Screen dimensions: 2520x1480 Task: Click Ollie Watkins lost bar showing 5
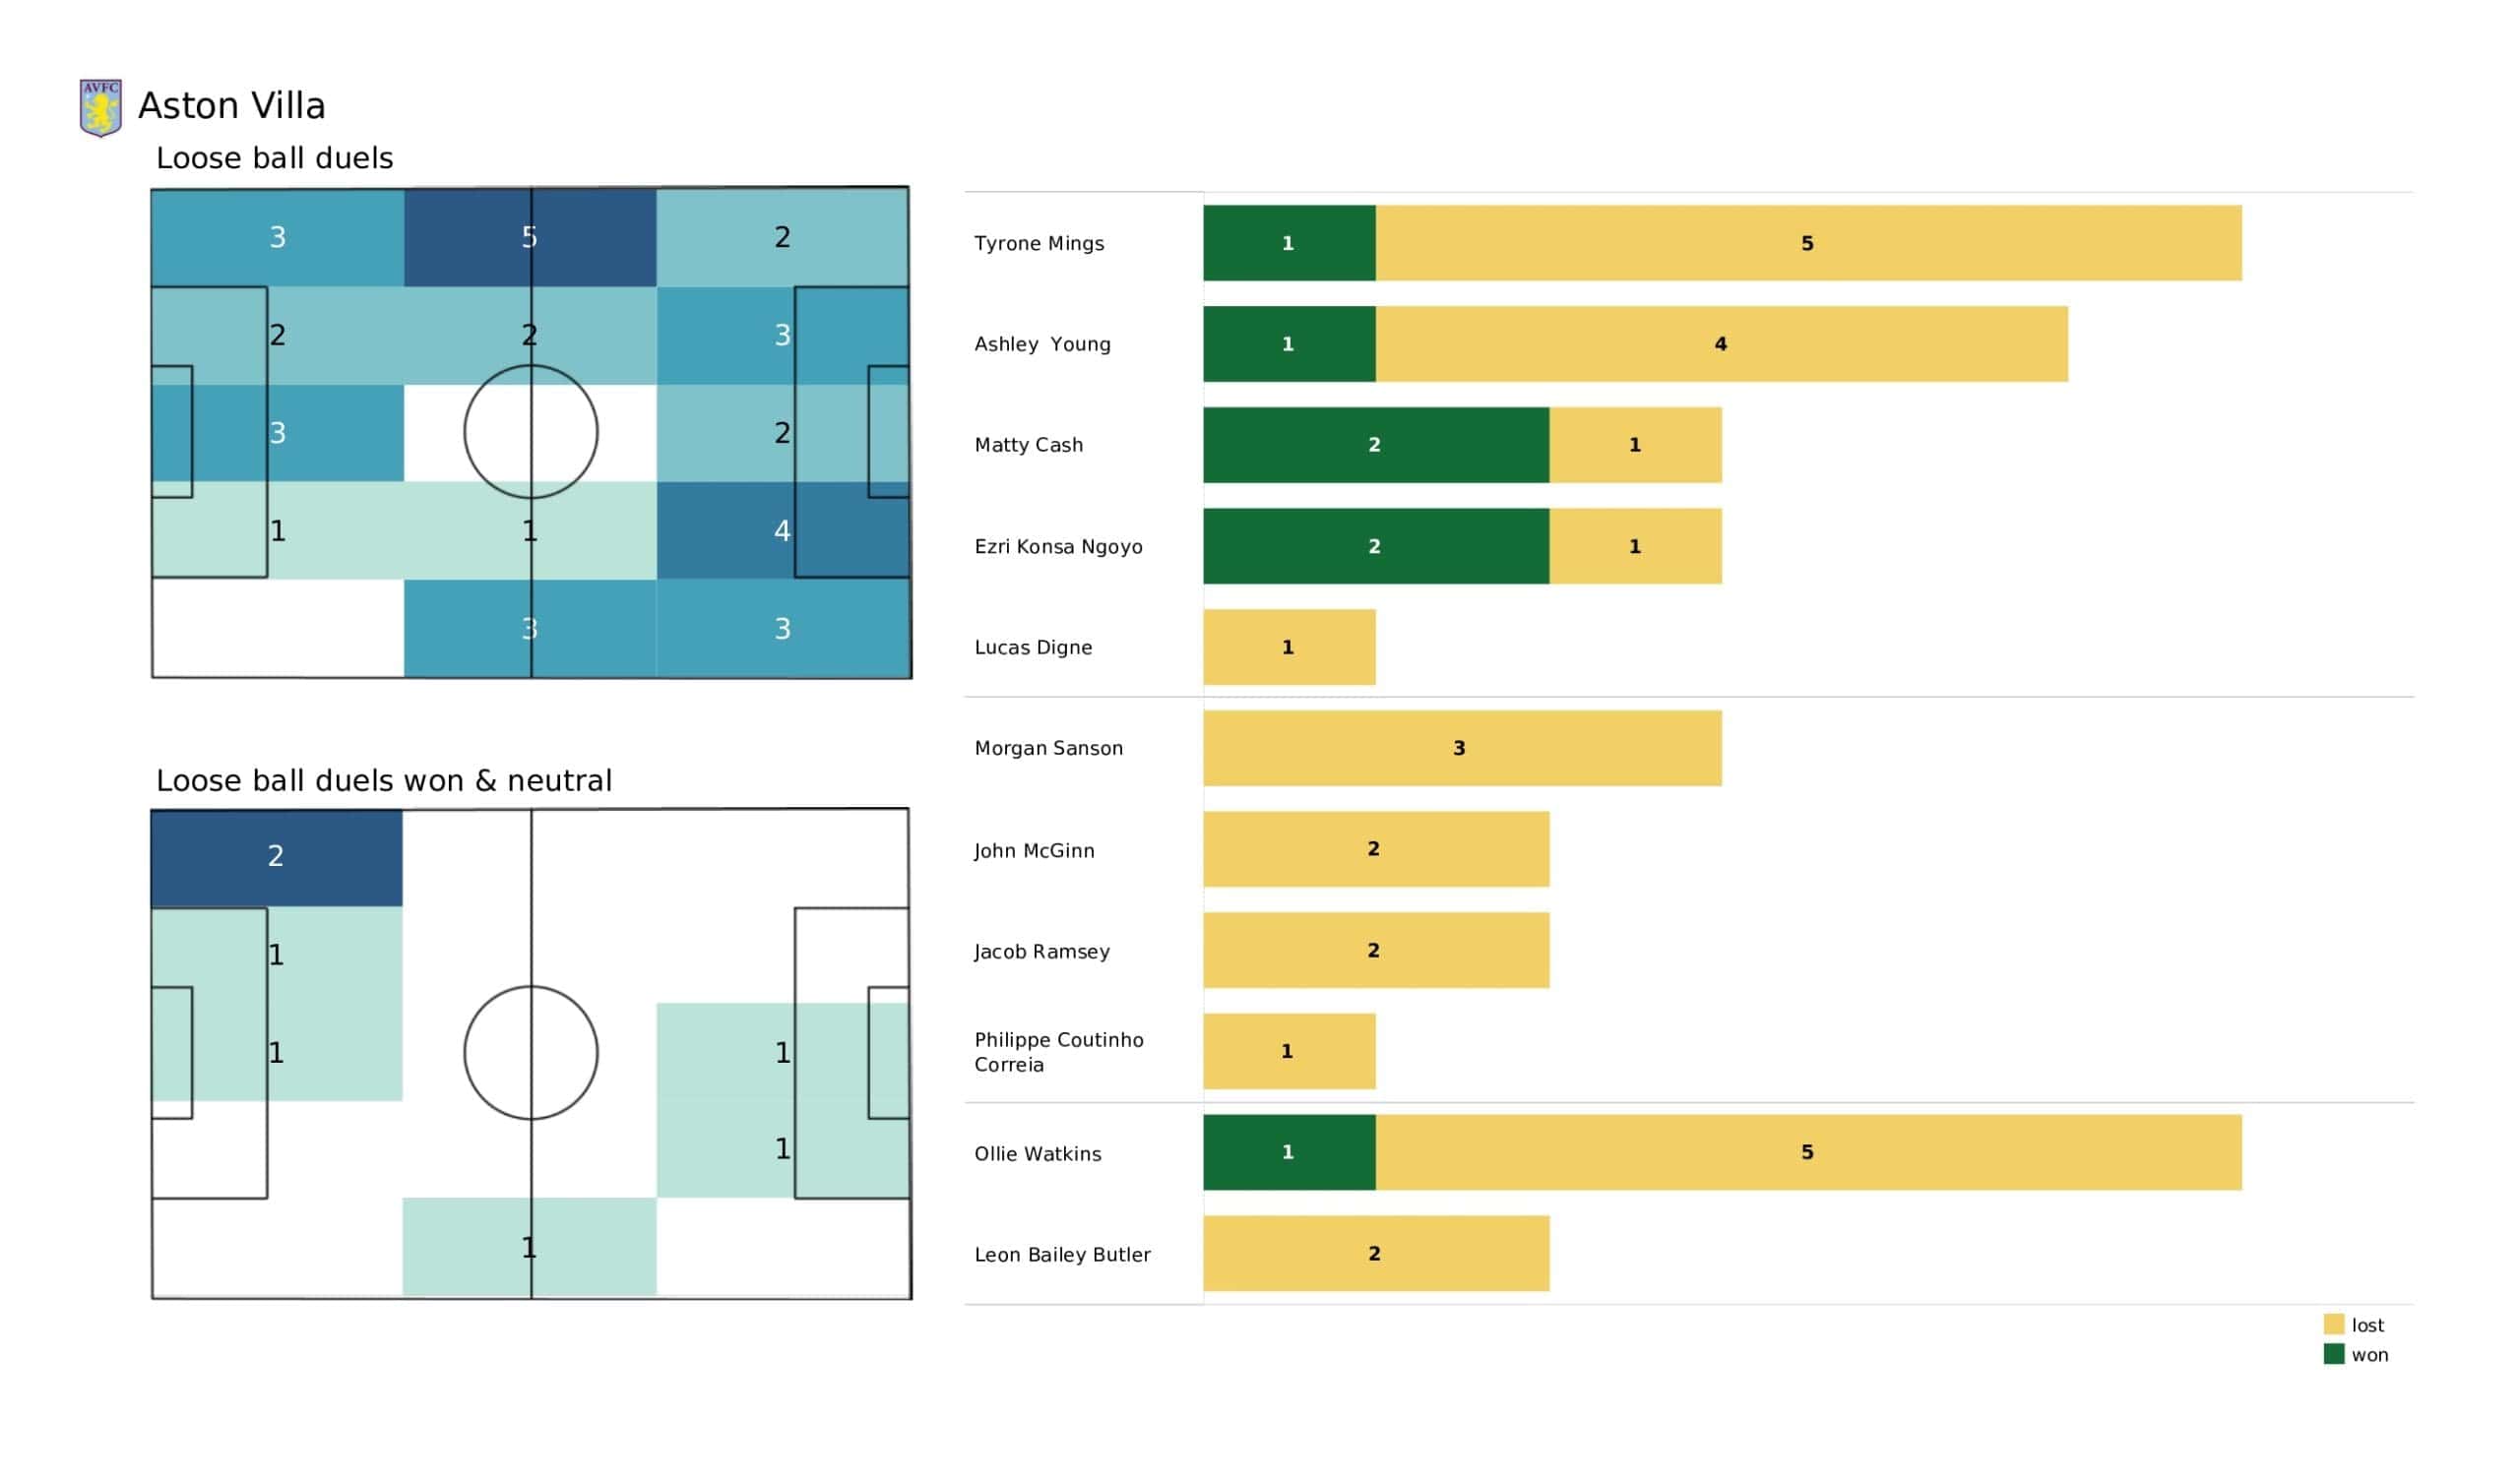point(1808,1152)
